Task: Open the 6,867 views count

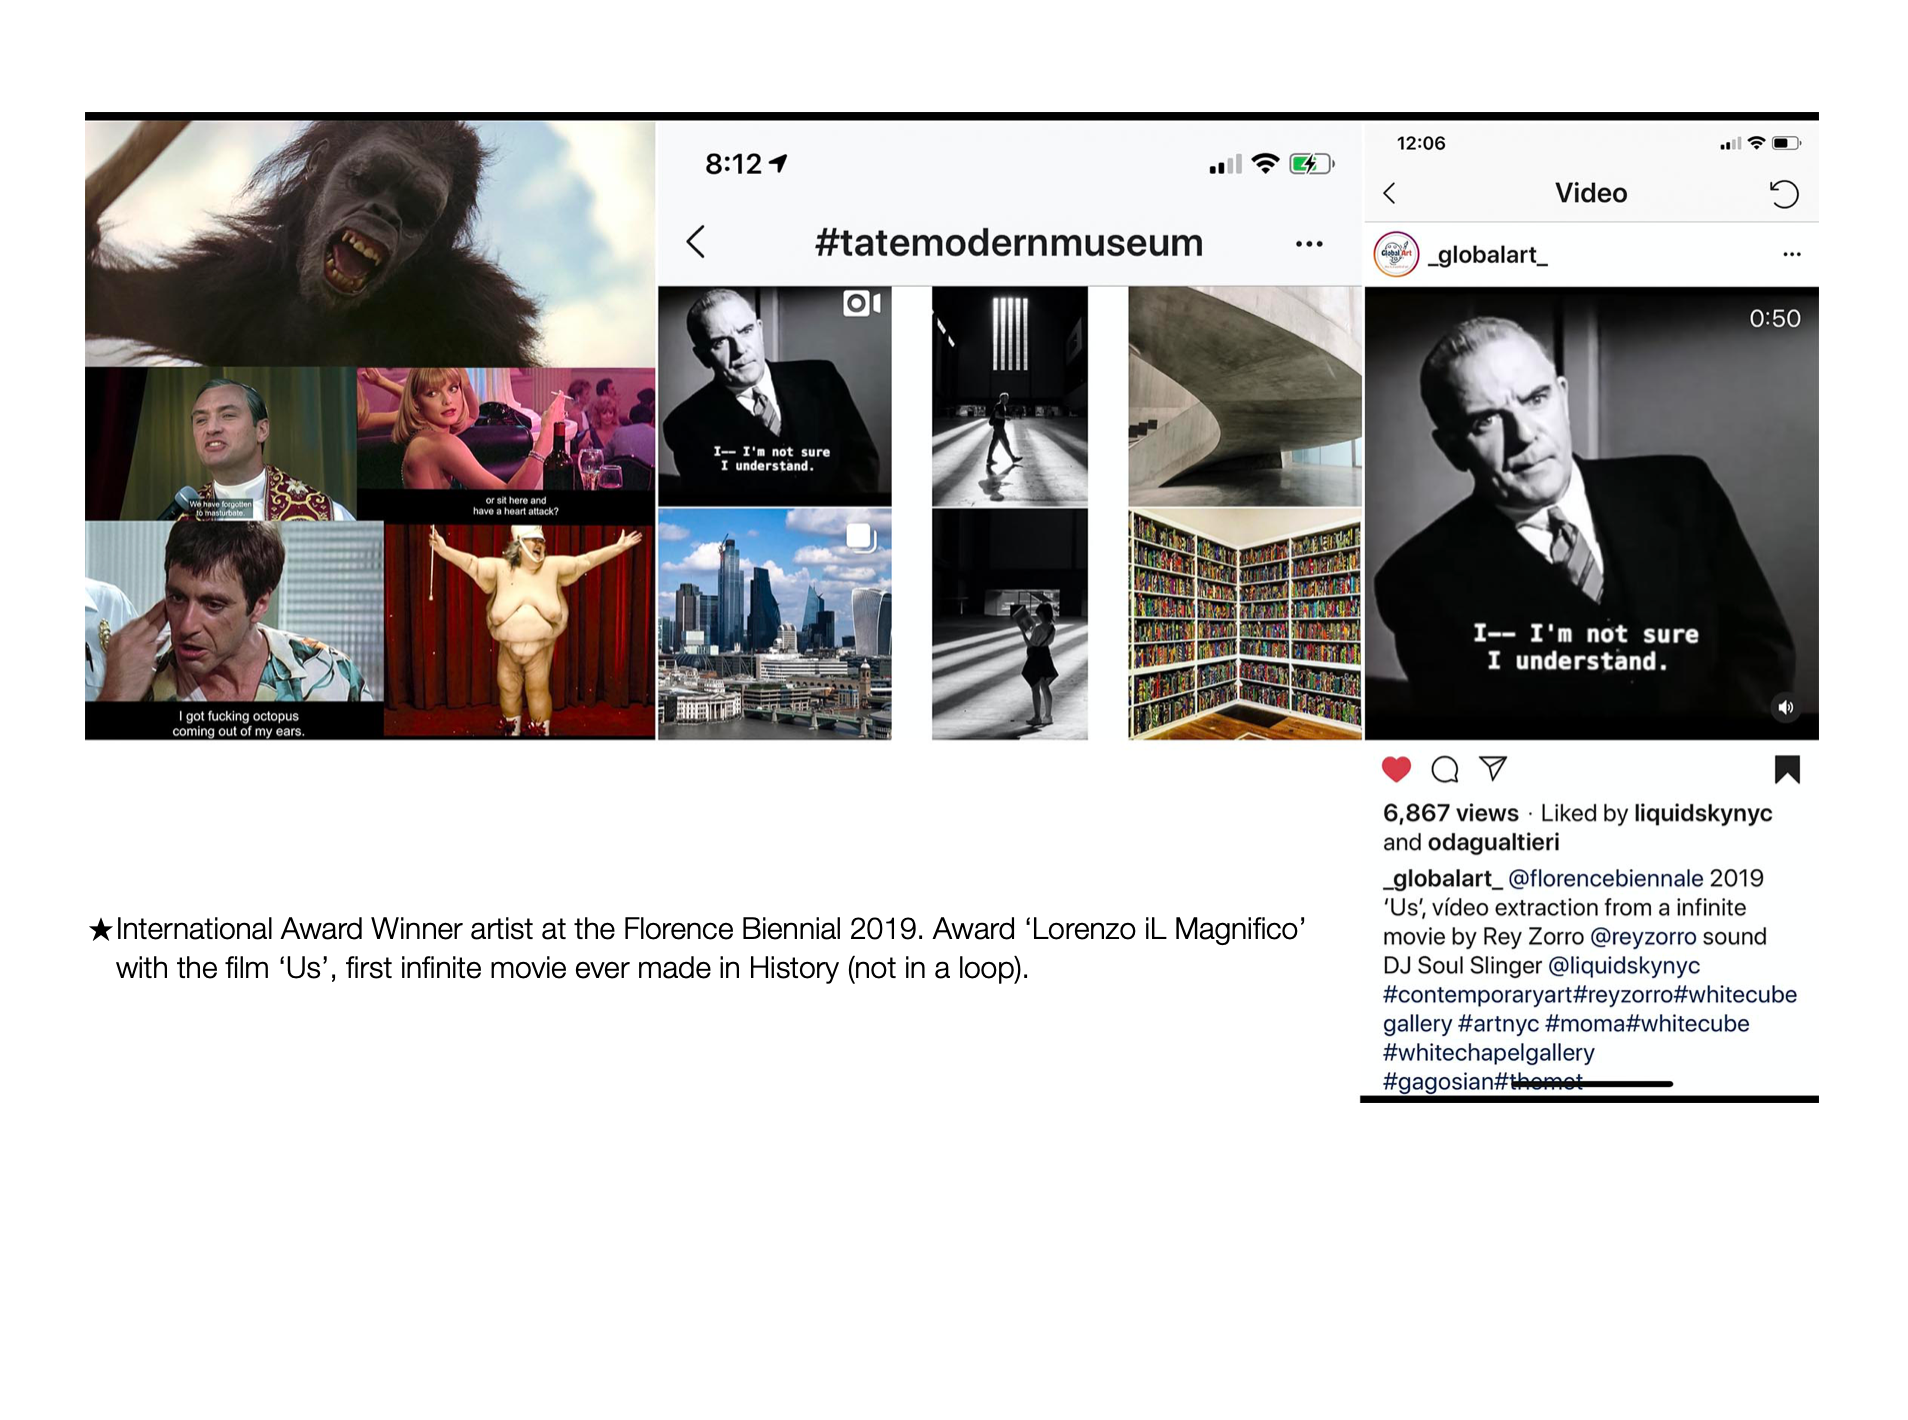Action: pyautogui.click(x=1450, y=813)
